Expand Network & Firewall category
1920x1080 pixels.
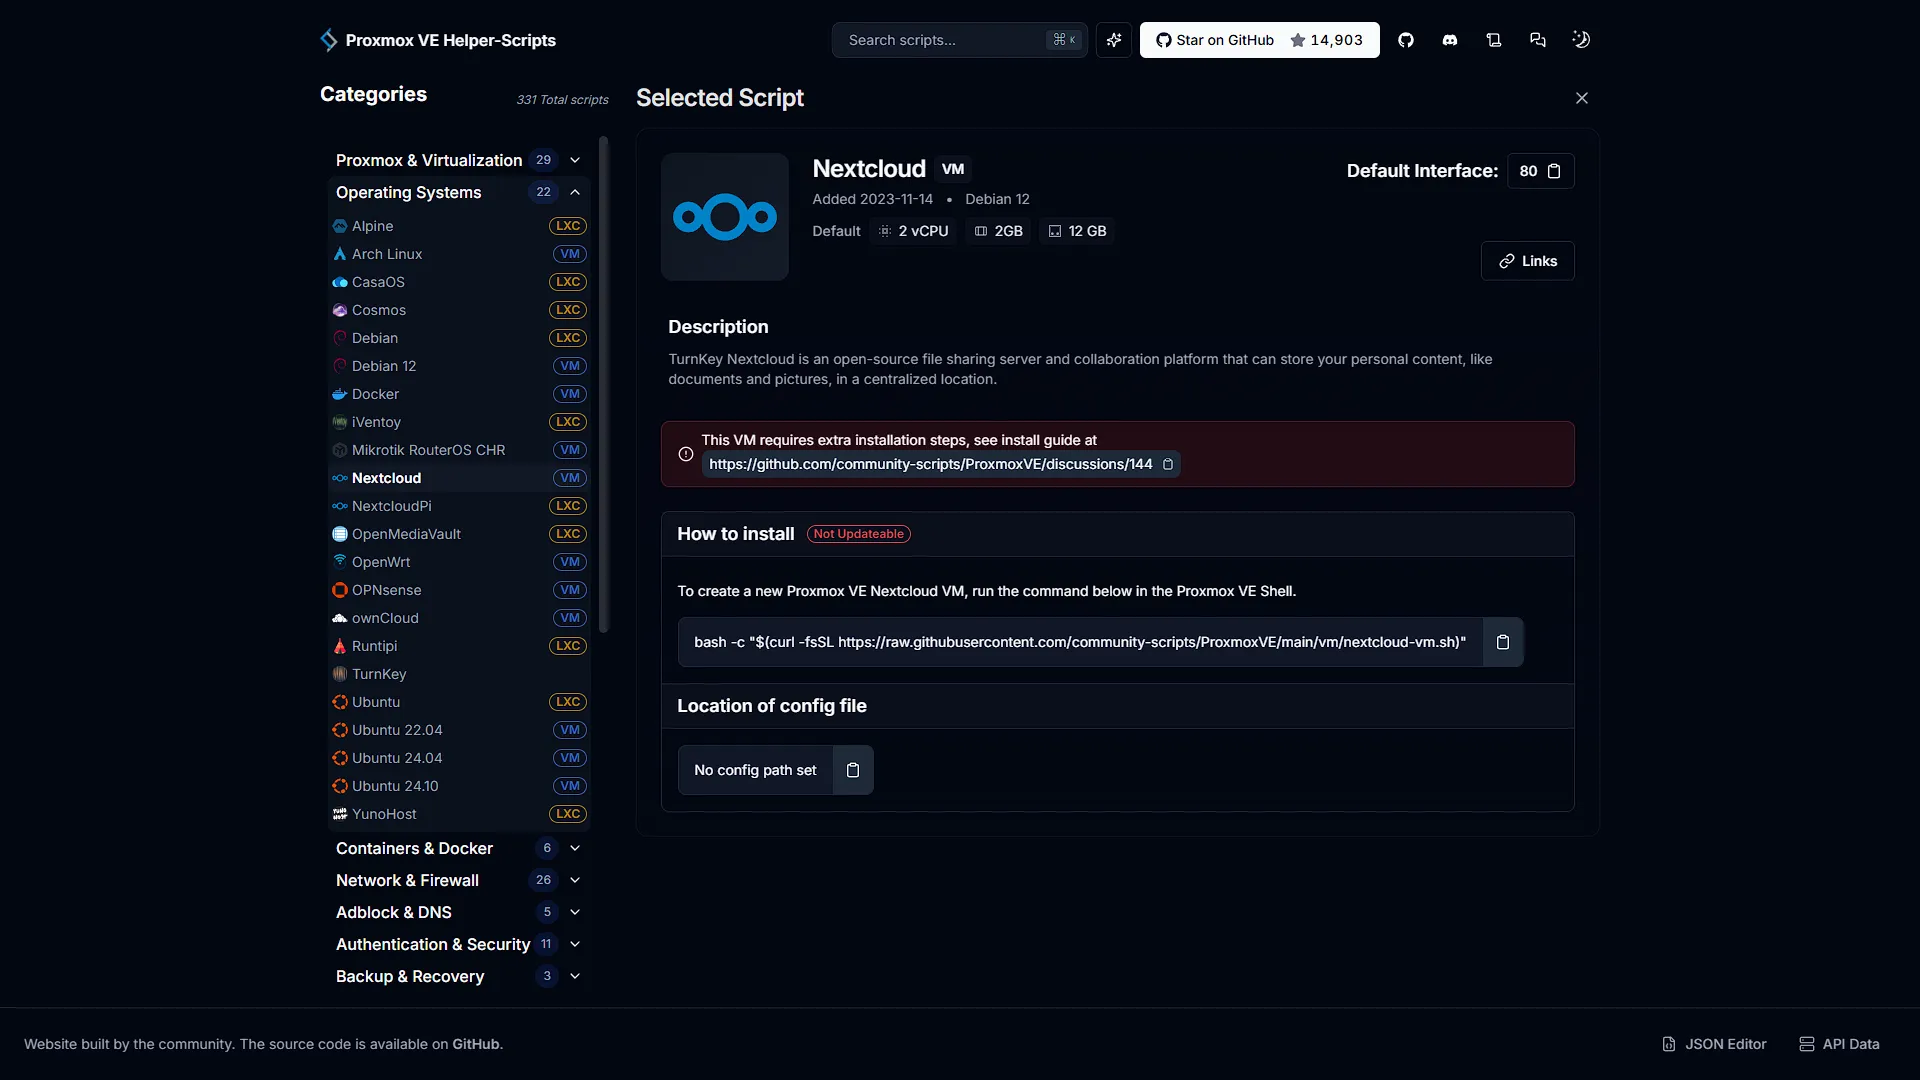click(x=459, y=880)
